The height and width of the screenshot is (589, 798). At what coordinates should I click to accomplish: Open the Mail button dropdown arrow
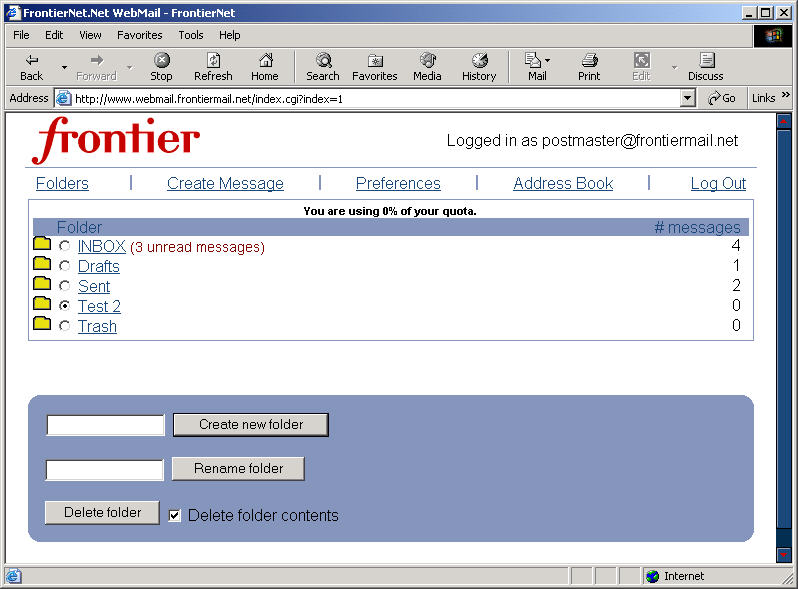coord(548,60)
